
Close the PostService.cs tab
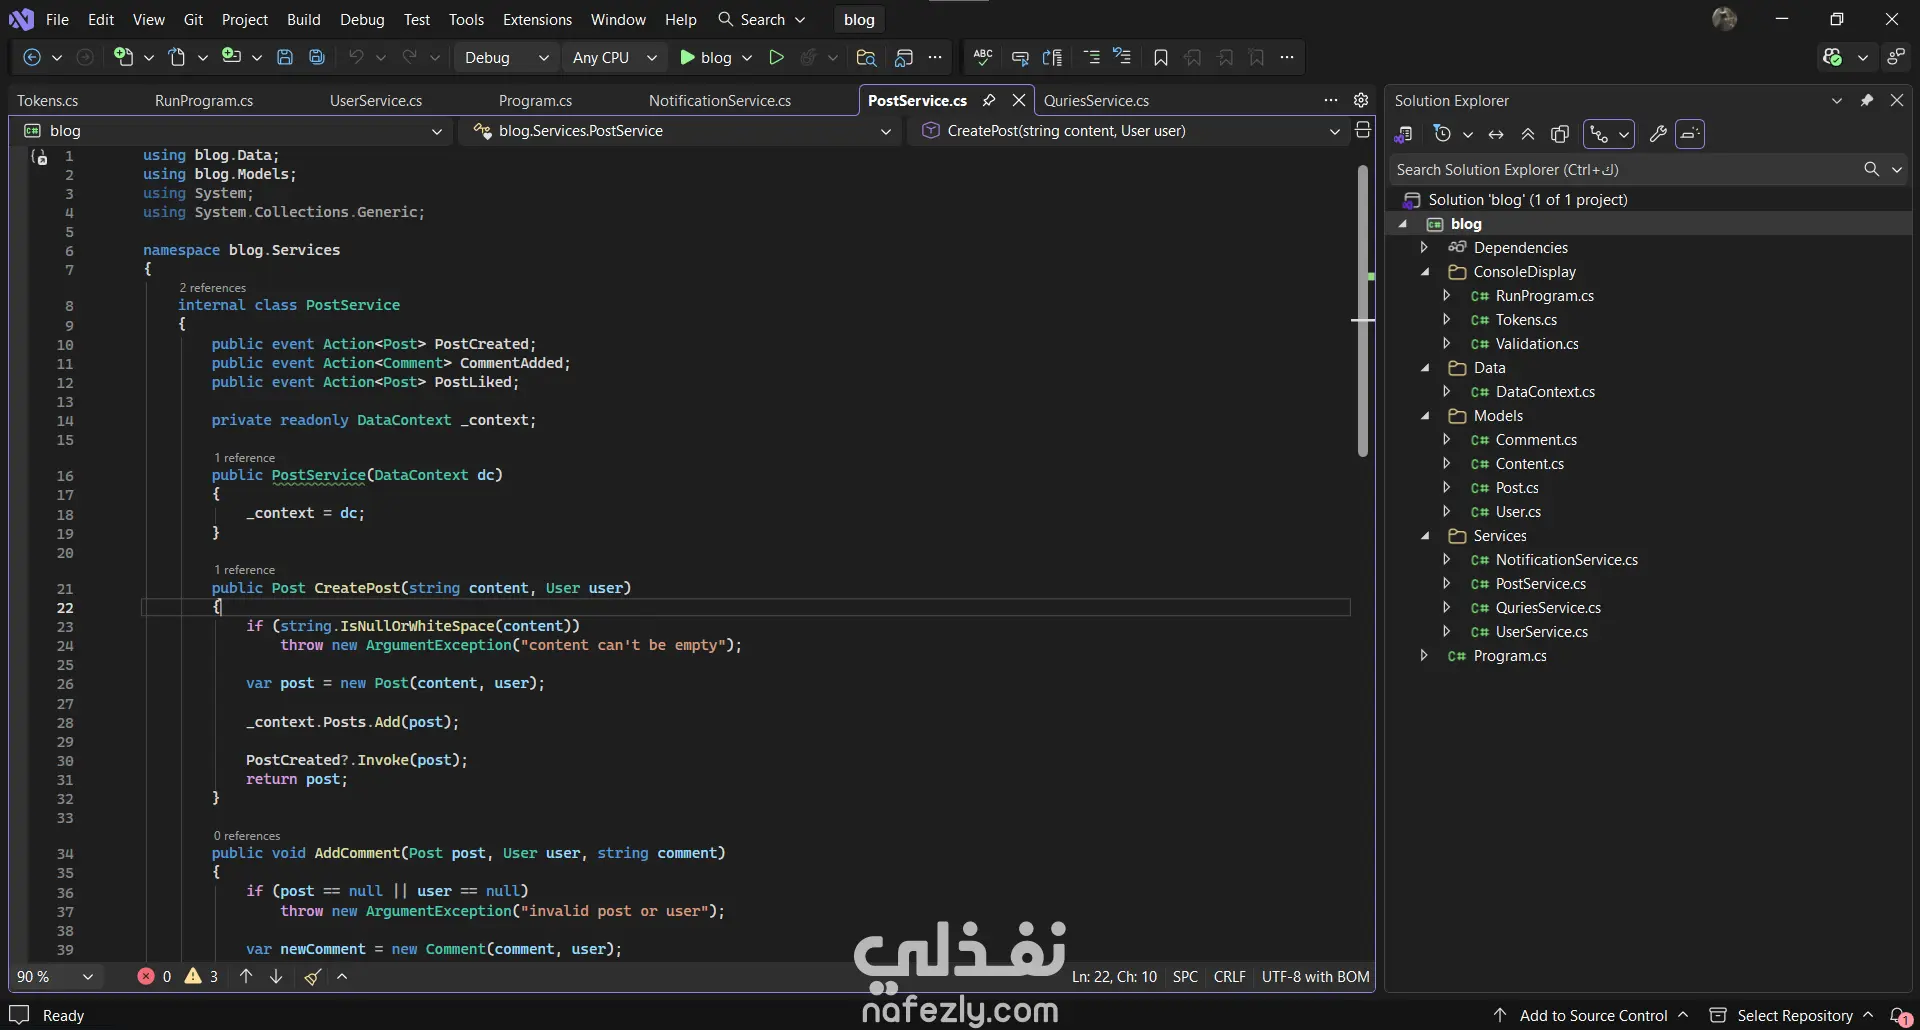(1019, 100)
